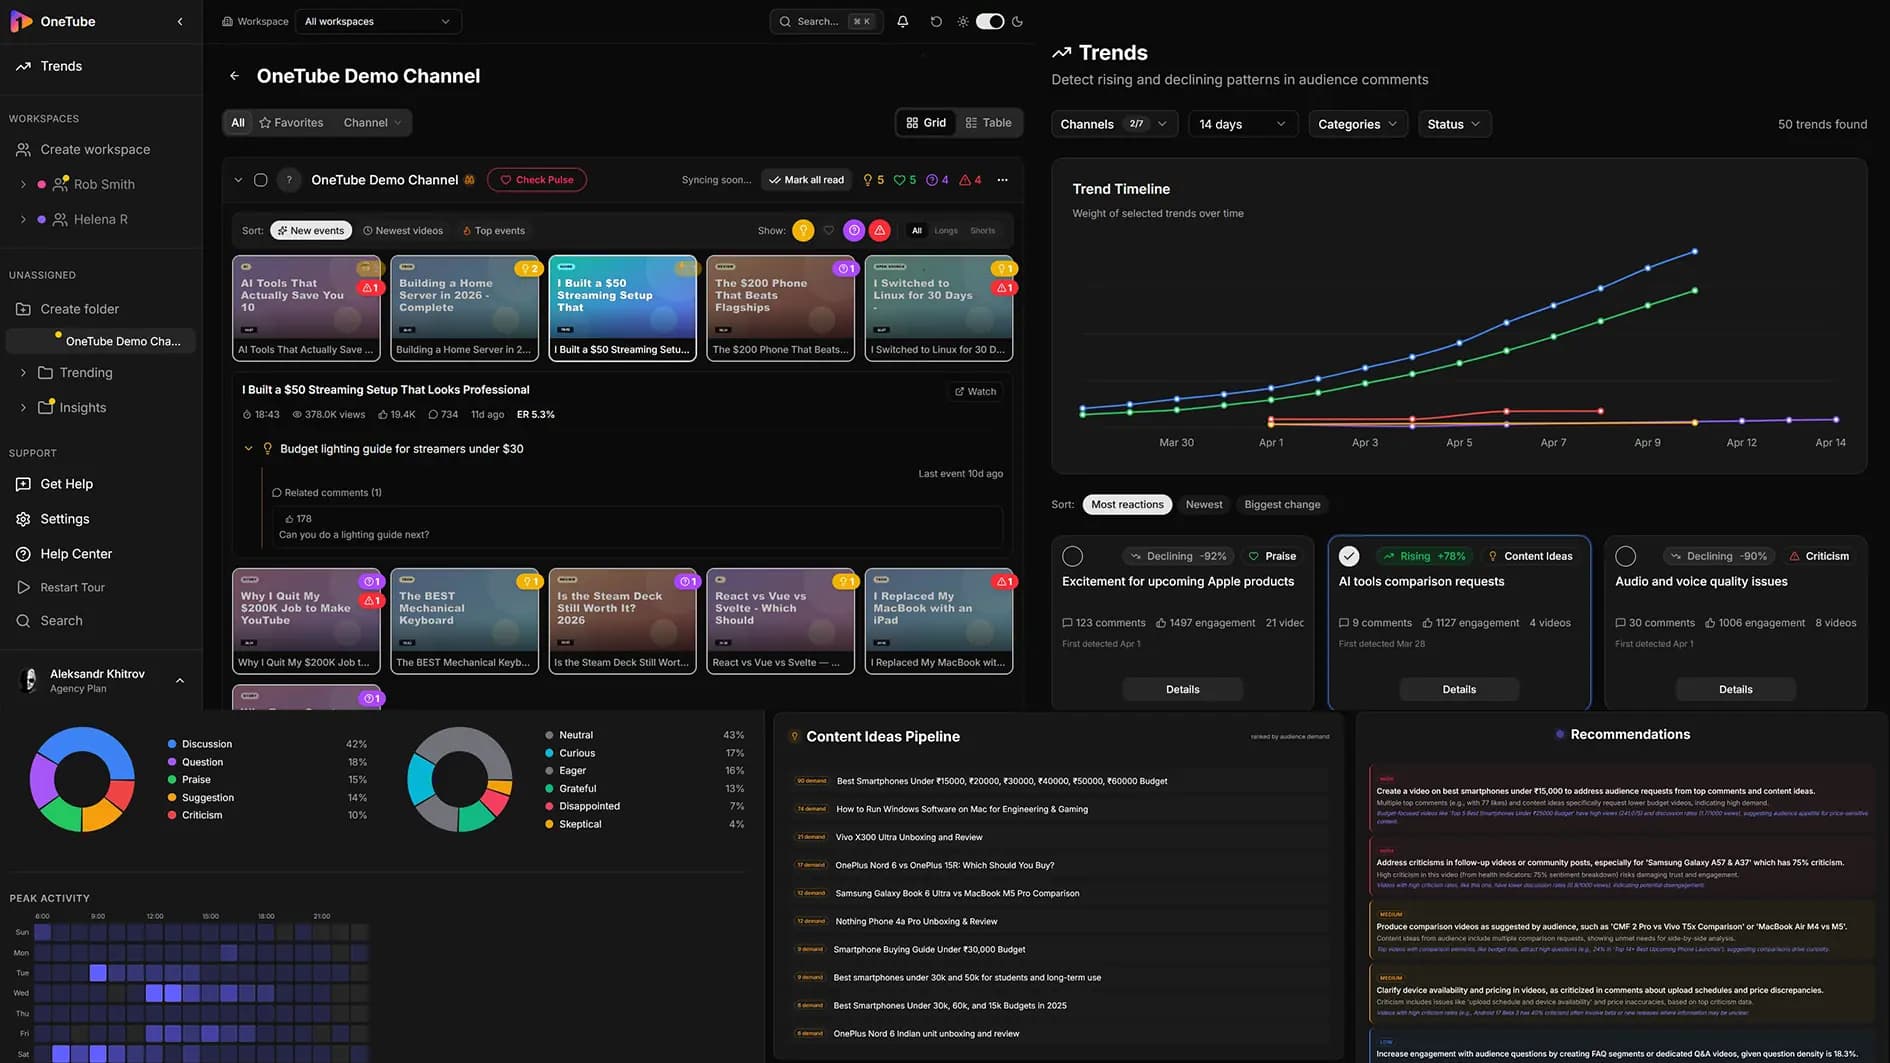Click the sun light mode icon
Viewport: 1890px width, 1063px height.
(963, 21)
